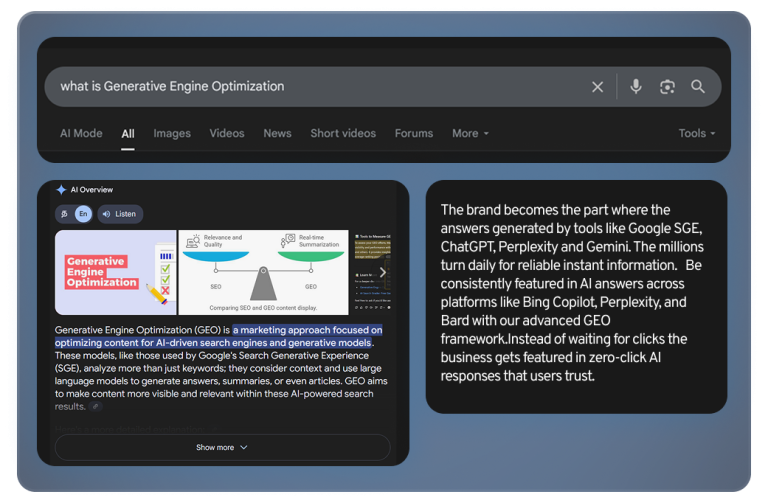Open the Videos tab
Viewport: 768px width, 503px height.
click(x=227, y=133)
